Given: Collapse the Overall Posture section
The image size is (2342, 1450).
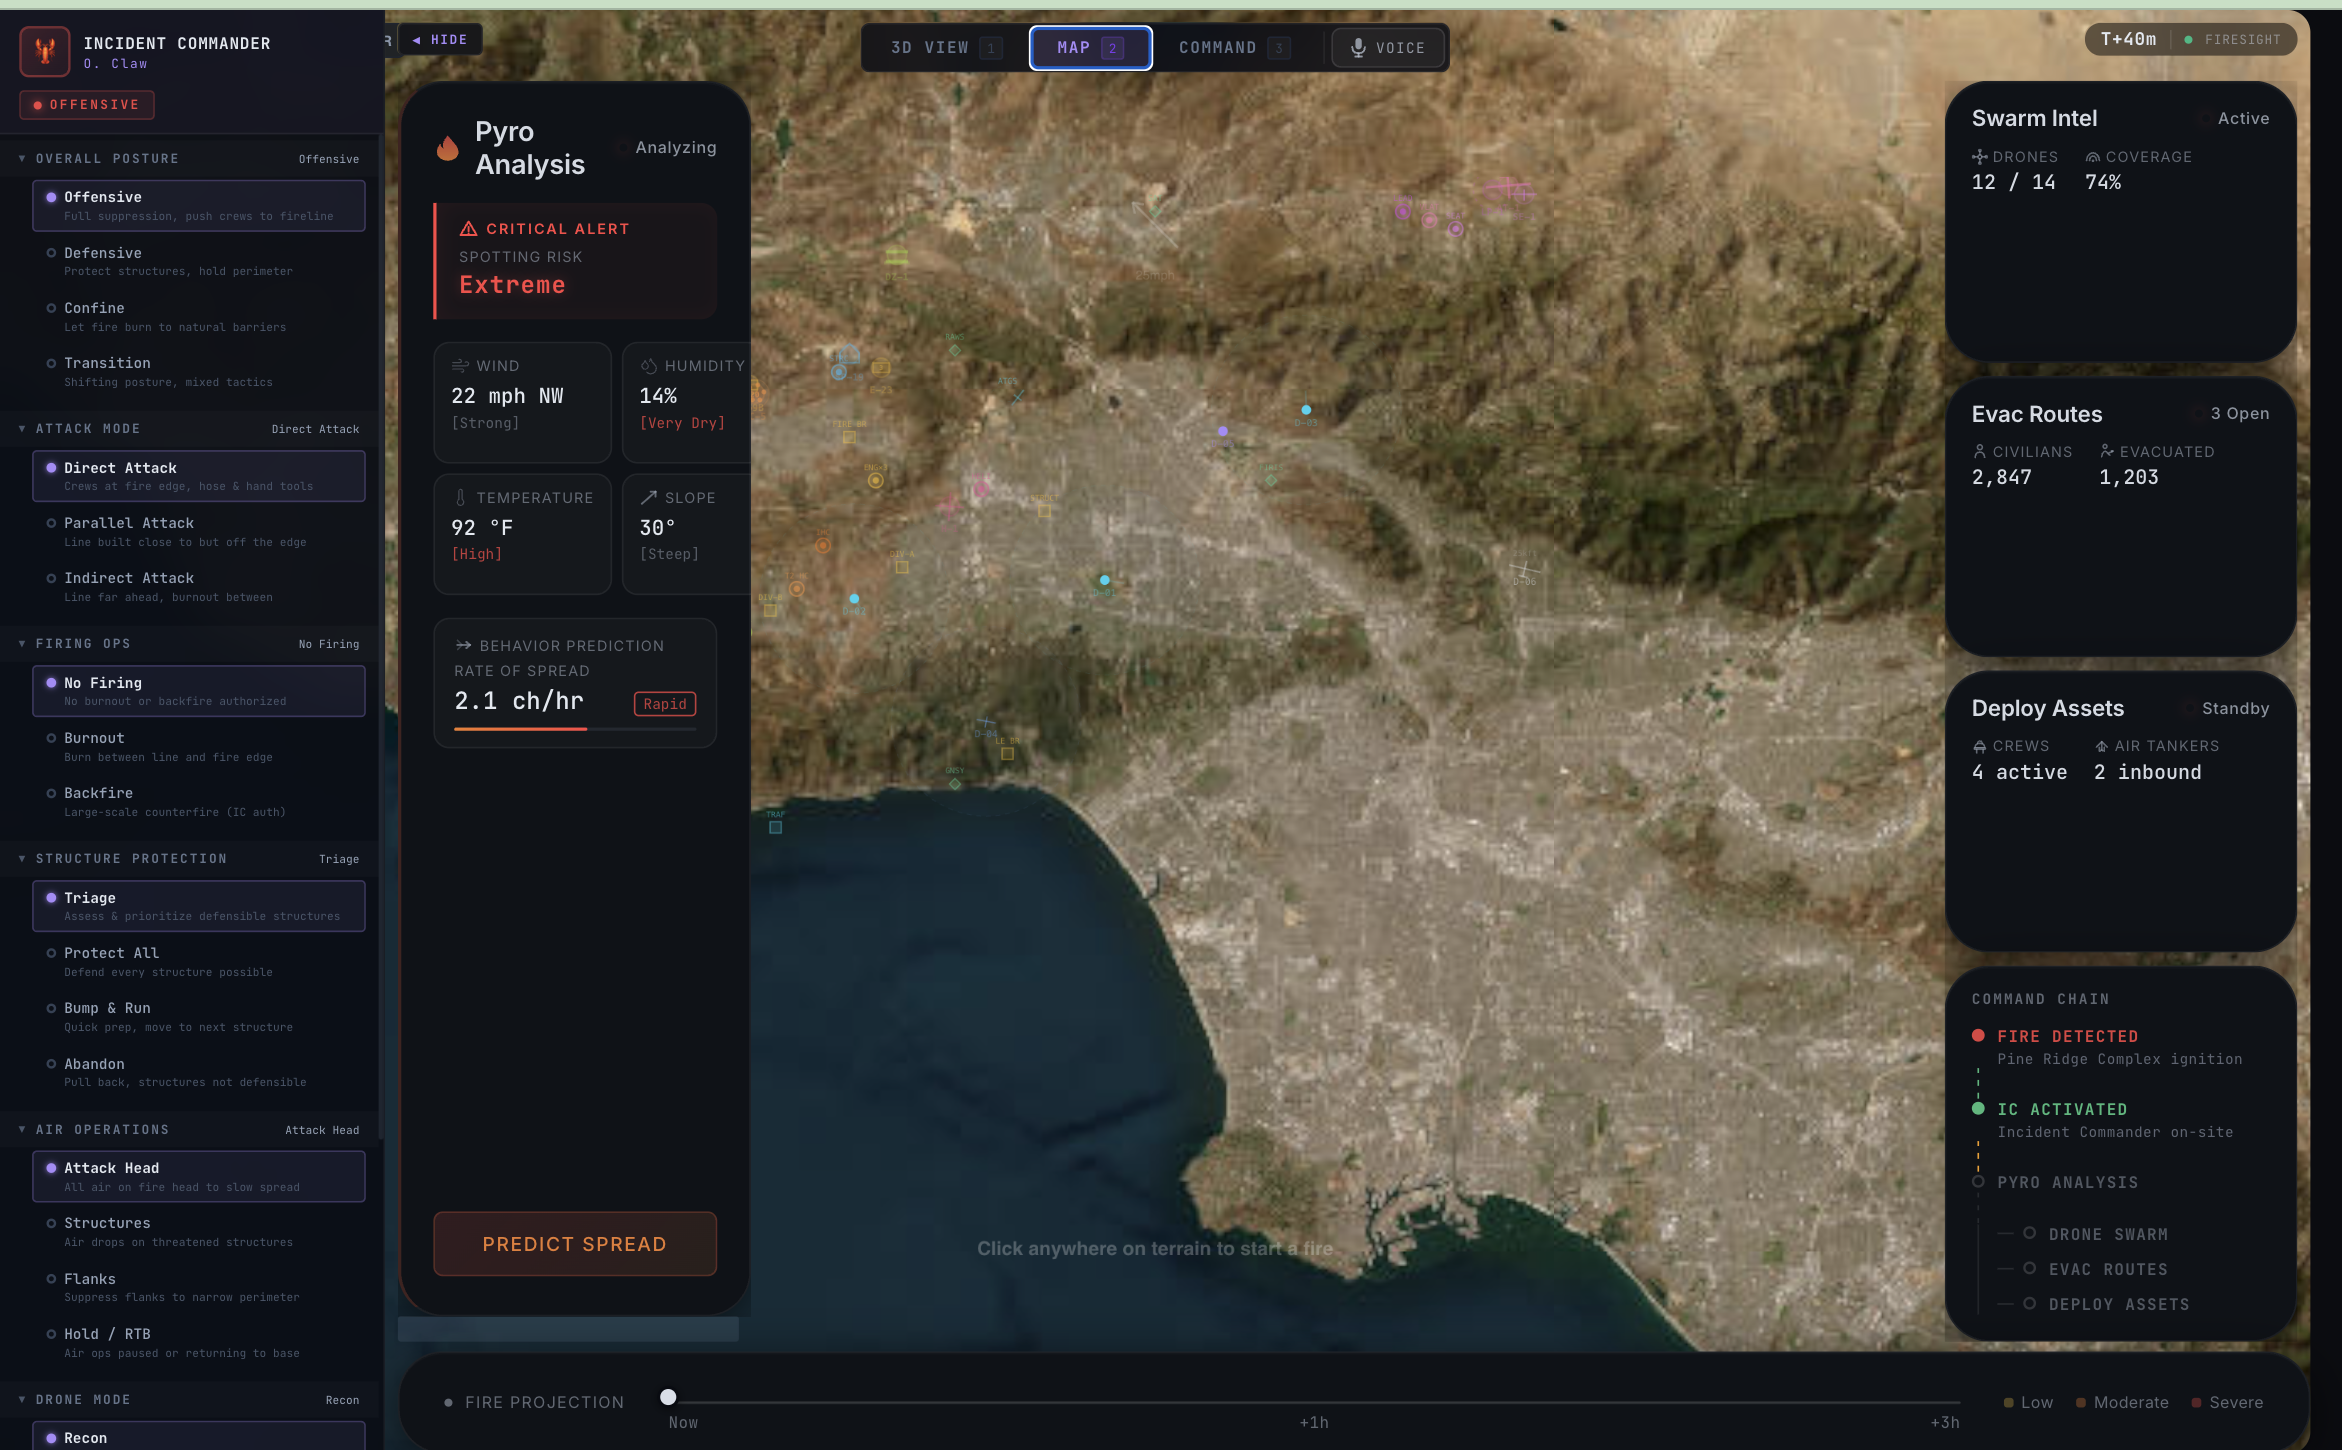Looking at the screenshot, I should coord(22,159).
